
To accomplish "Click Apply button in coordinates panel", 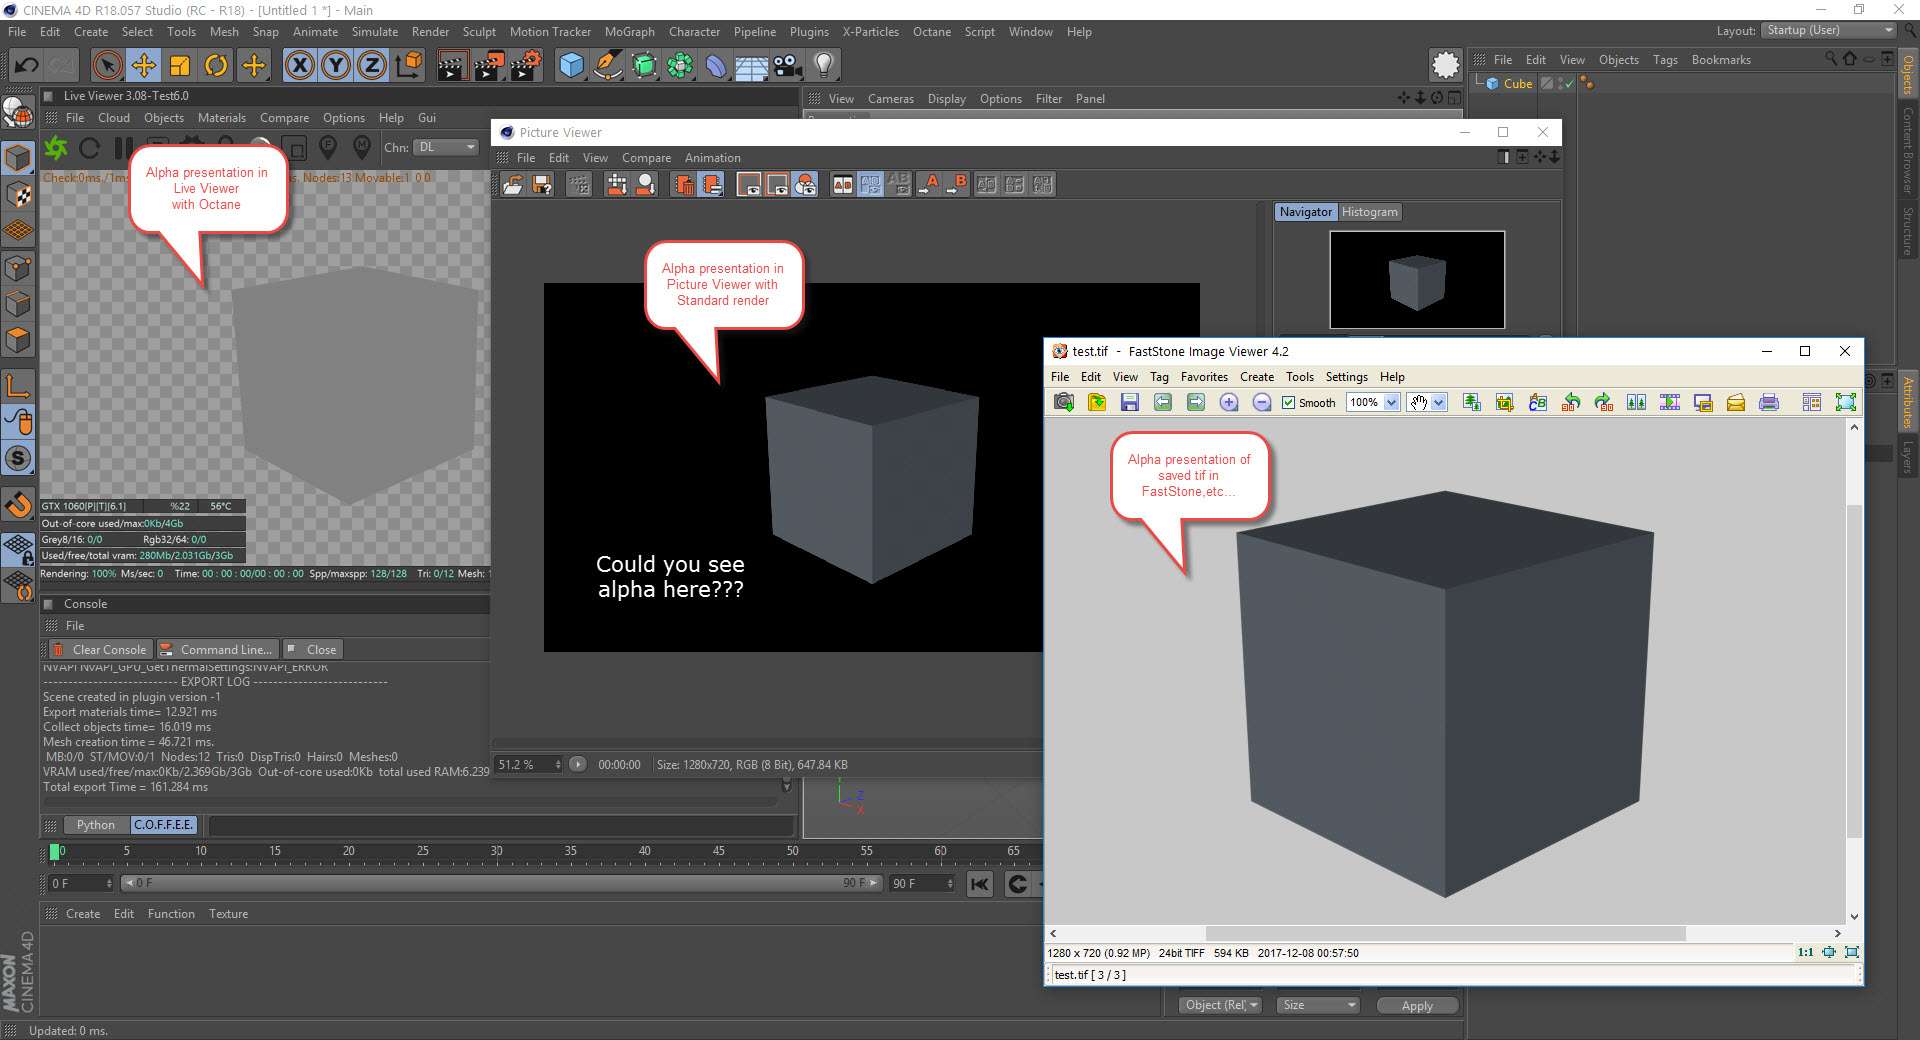I will [x=1417, y=1006].
